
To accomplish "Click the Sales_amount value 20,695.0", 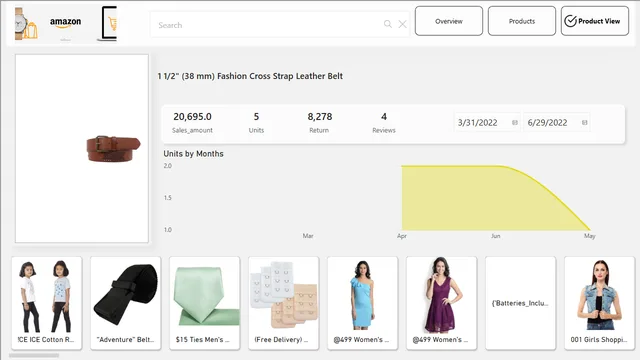I will [192, 117].
